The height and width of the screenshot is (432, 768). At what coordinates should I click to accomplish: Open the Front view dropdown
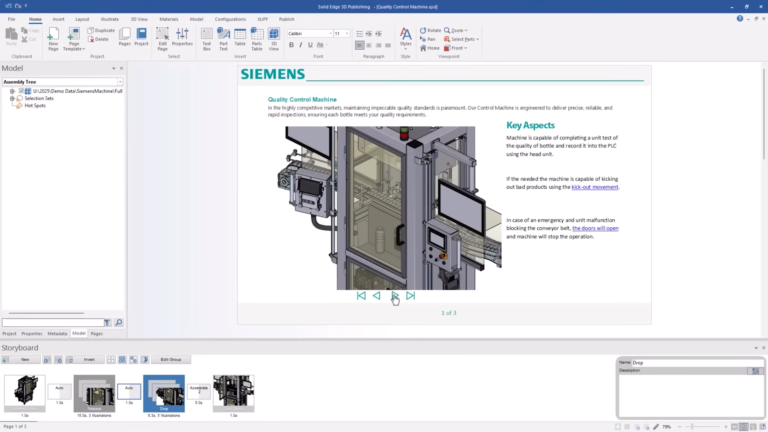click(x=456, y=48)
